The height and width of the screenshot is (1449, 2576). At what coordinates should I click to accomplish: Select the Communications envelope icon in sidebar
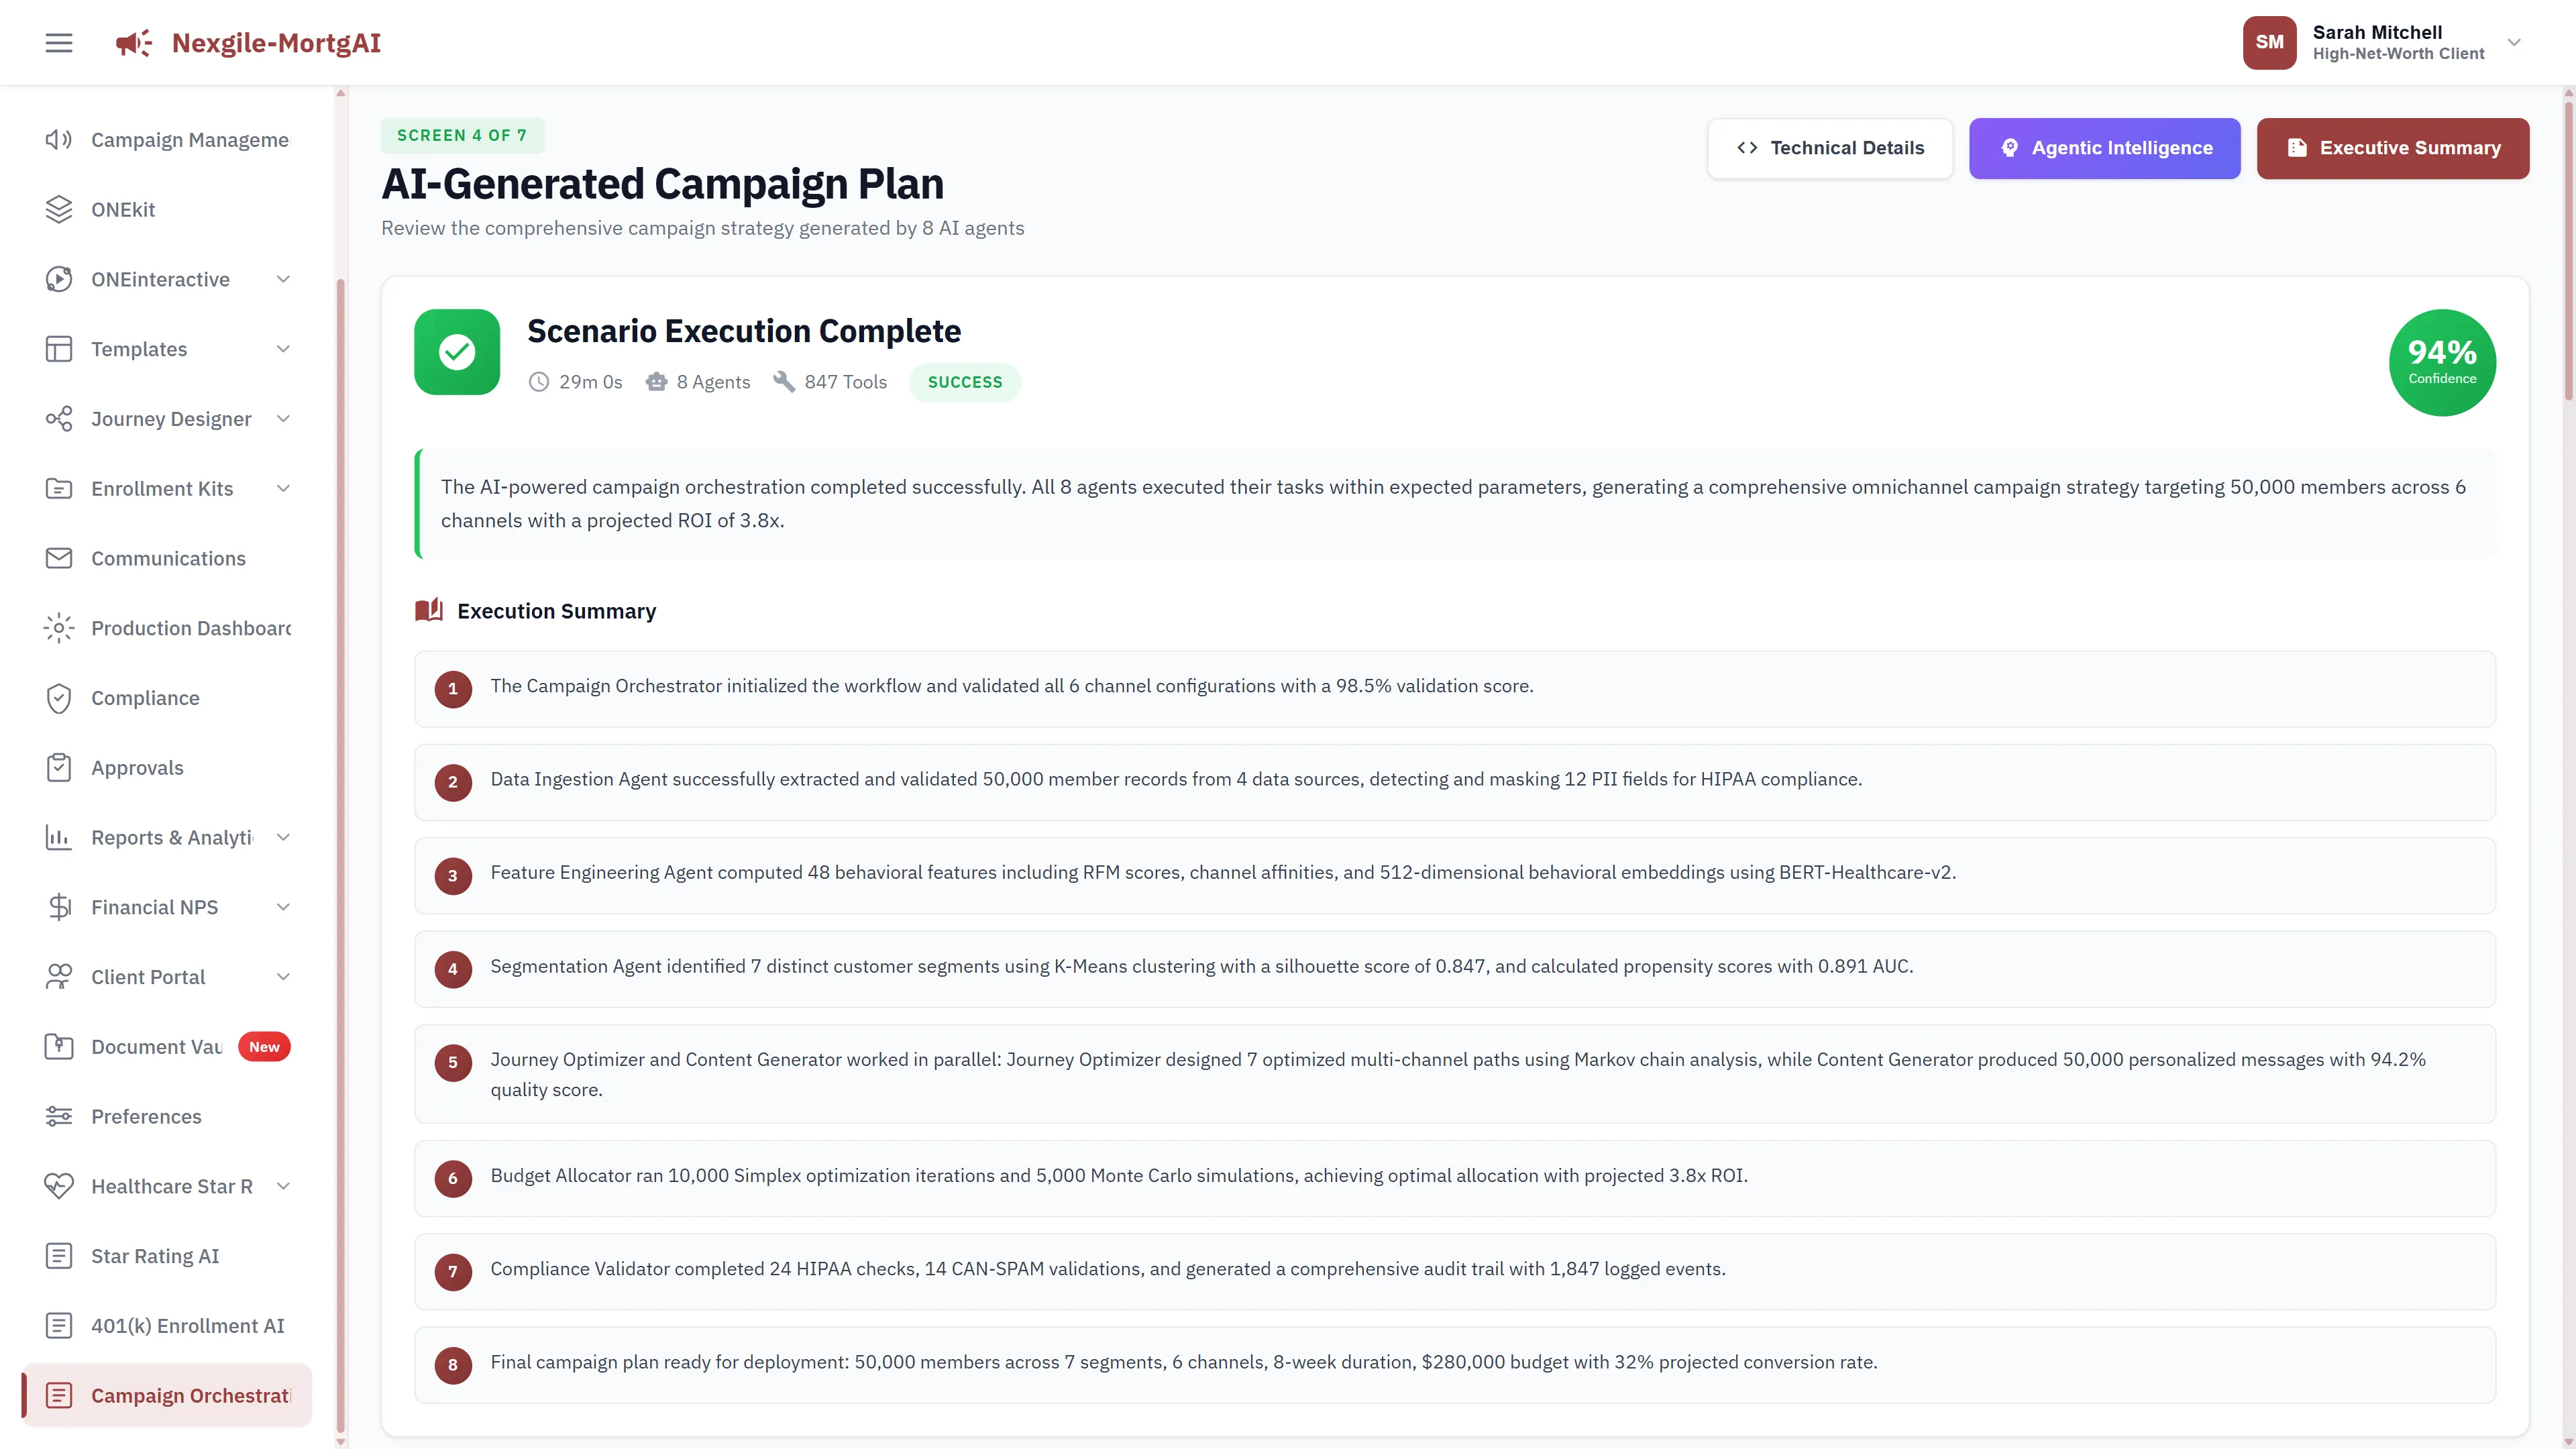tap(58, 558)
